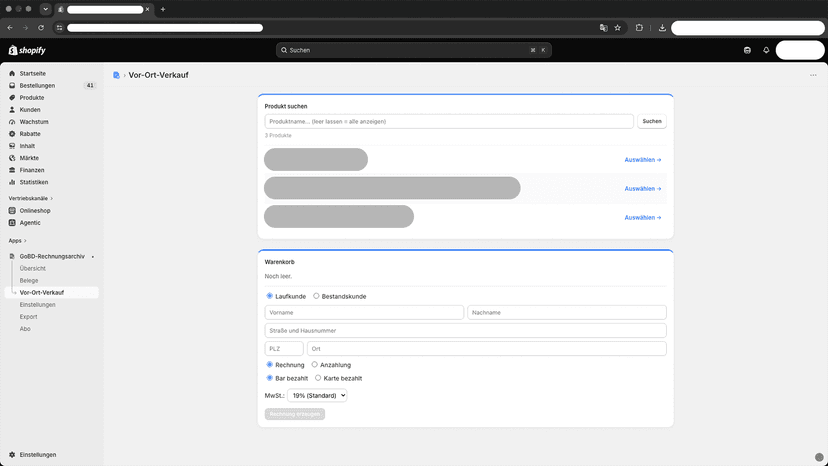Viewport: 828px width, 466px height.
Task: Go forward with the browser arrow
Action: point(25,27)
